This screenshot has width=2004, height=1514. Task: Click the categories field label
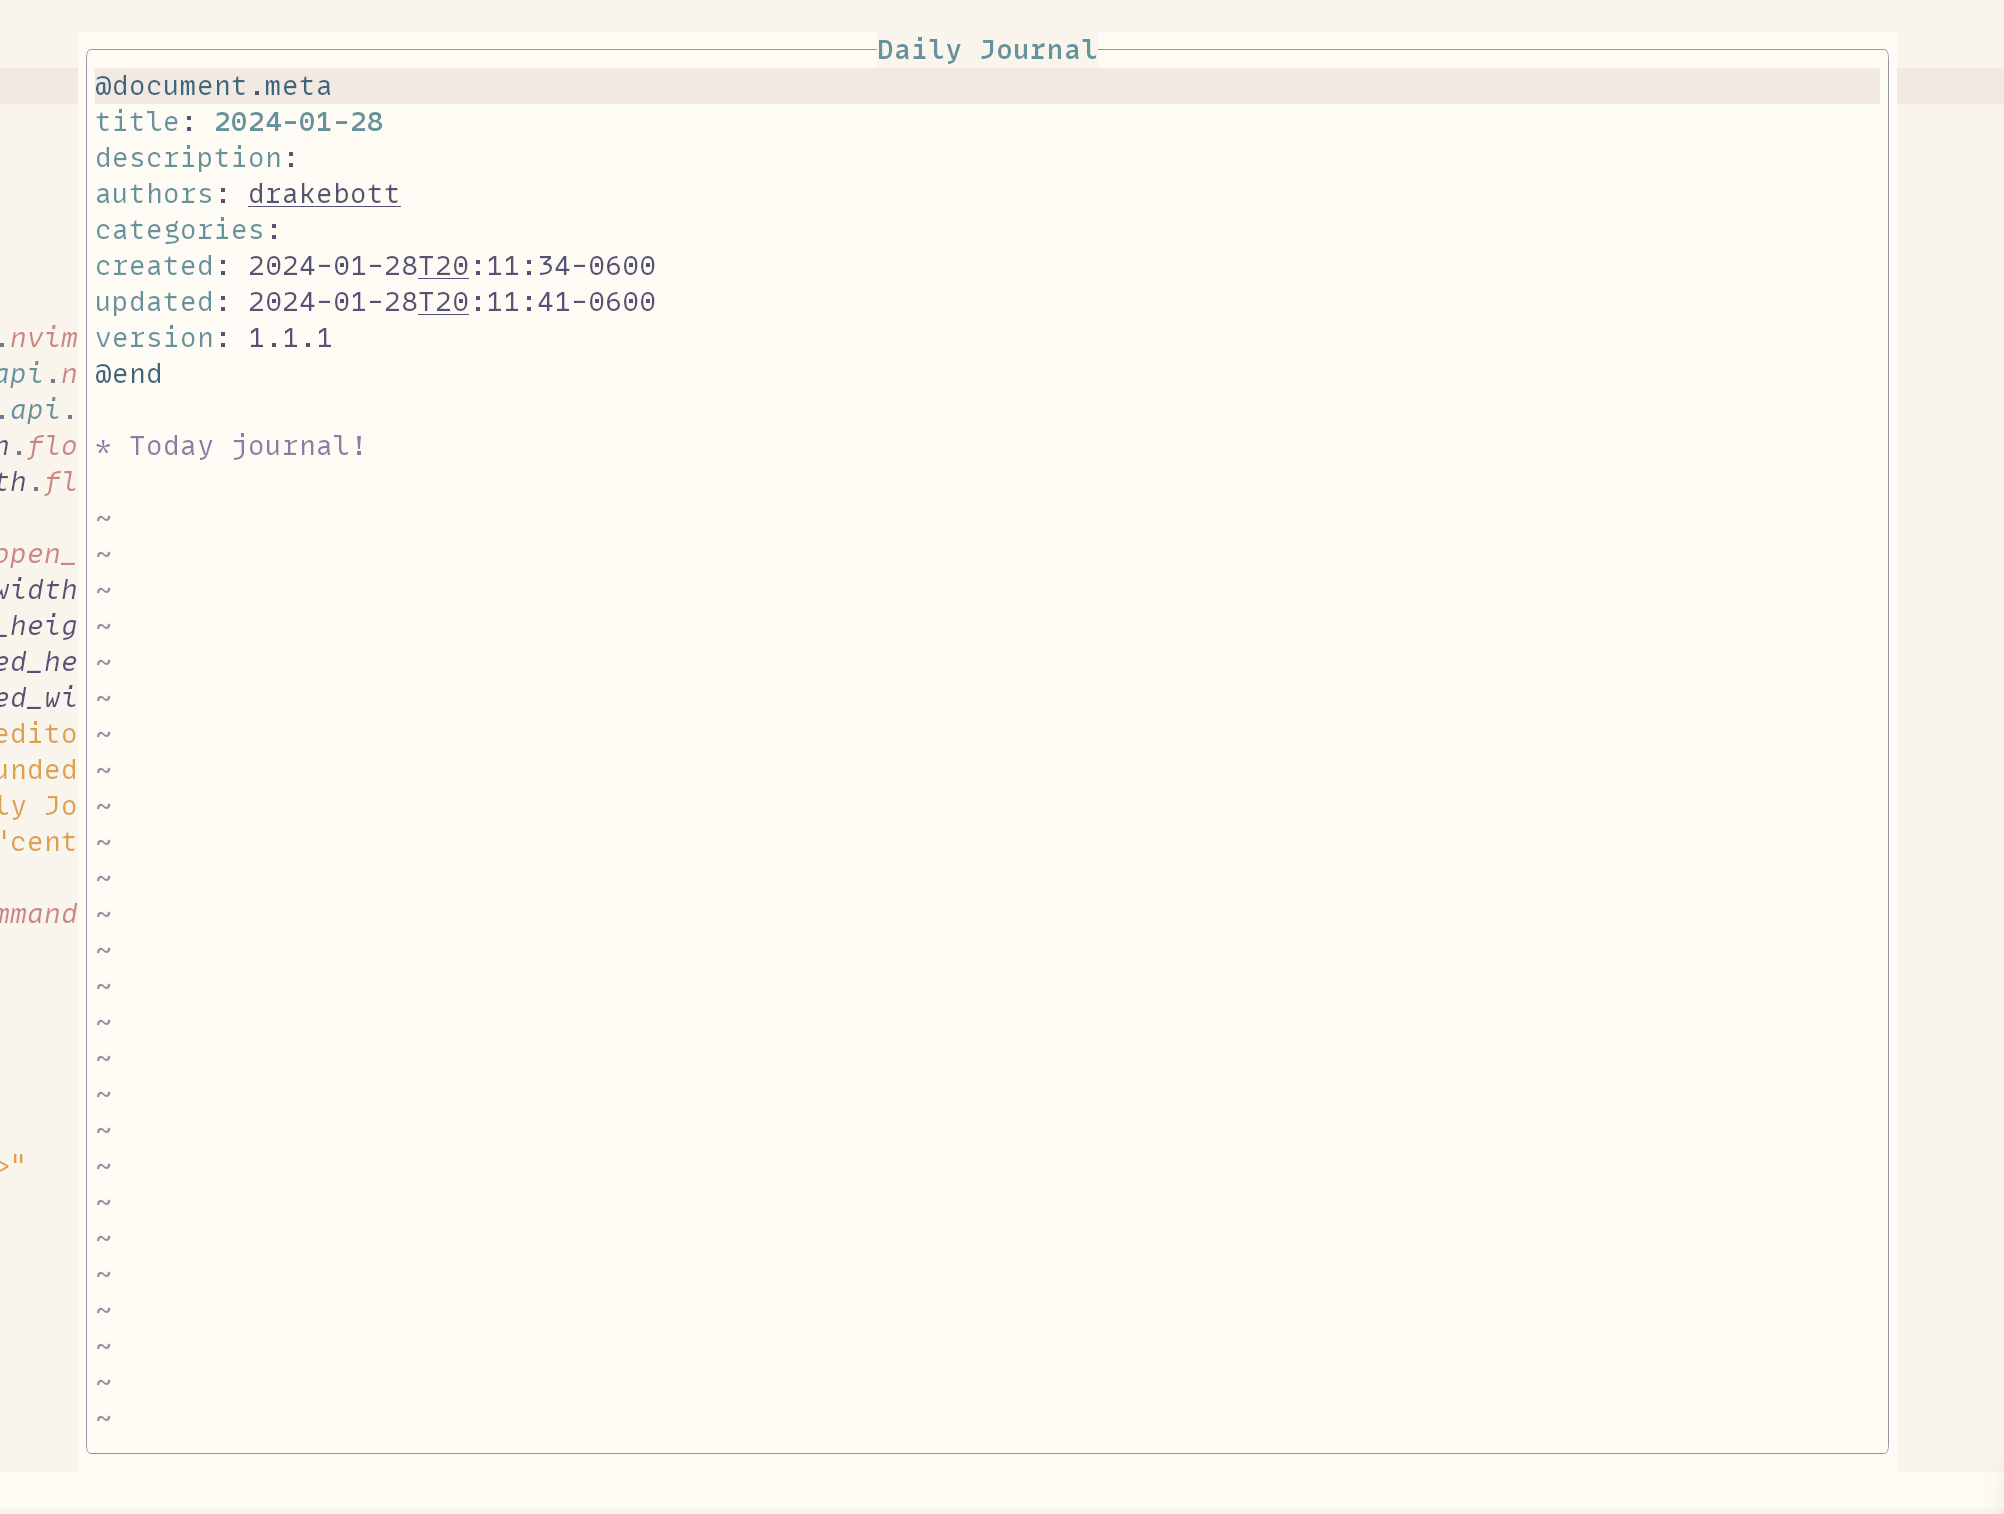[x=180, y=229]
